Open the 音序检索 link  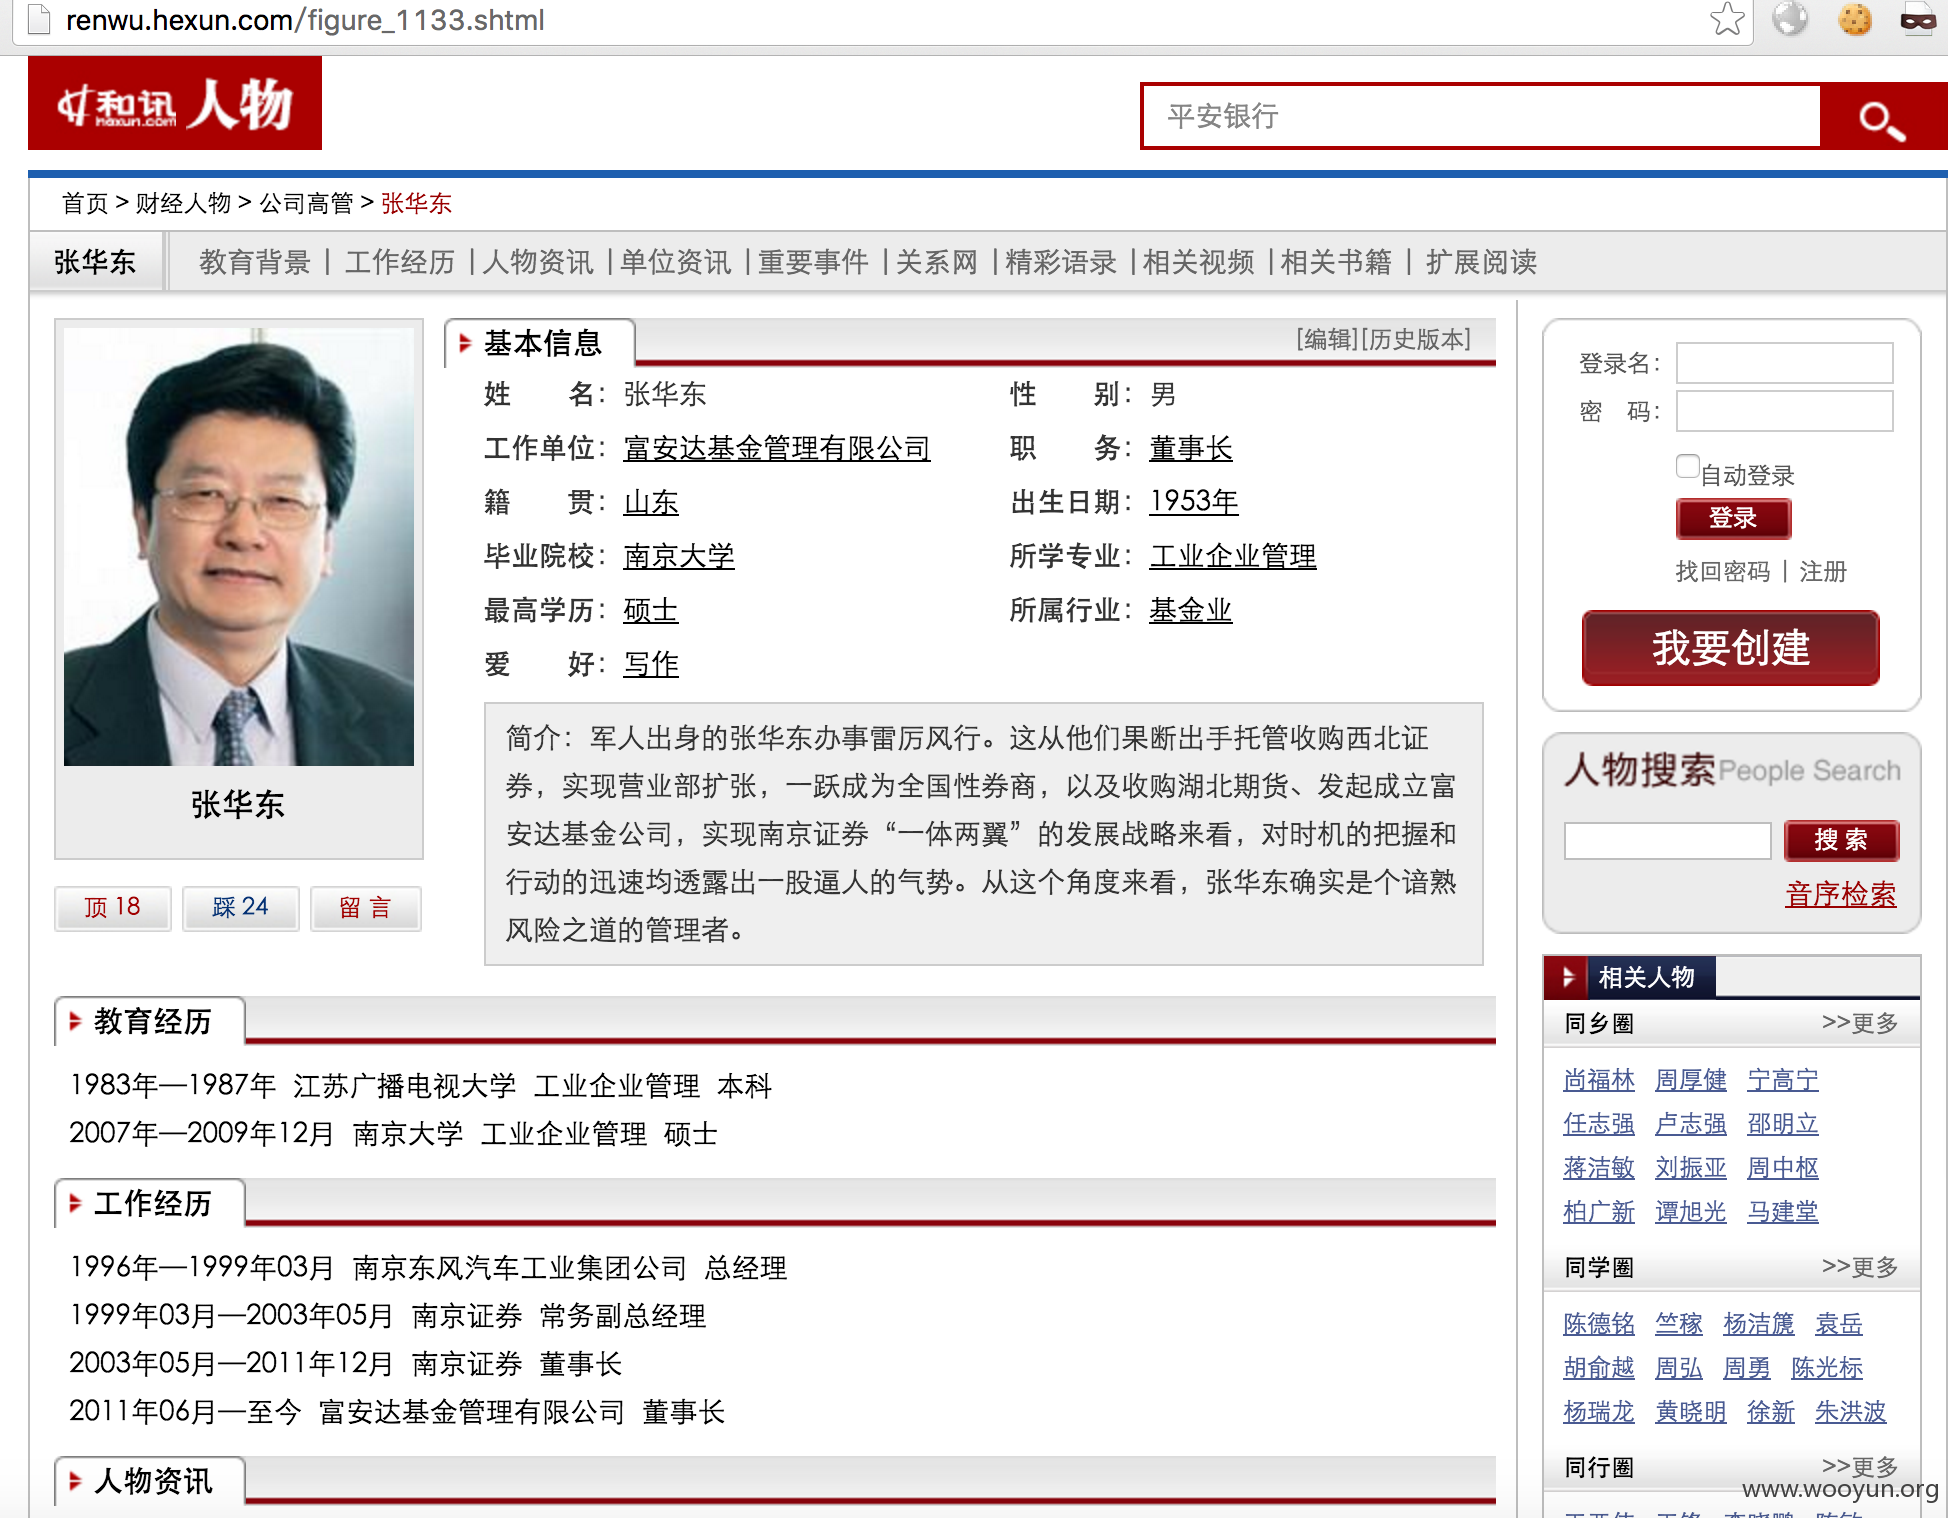click(x=1841, y=894)
